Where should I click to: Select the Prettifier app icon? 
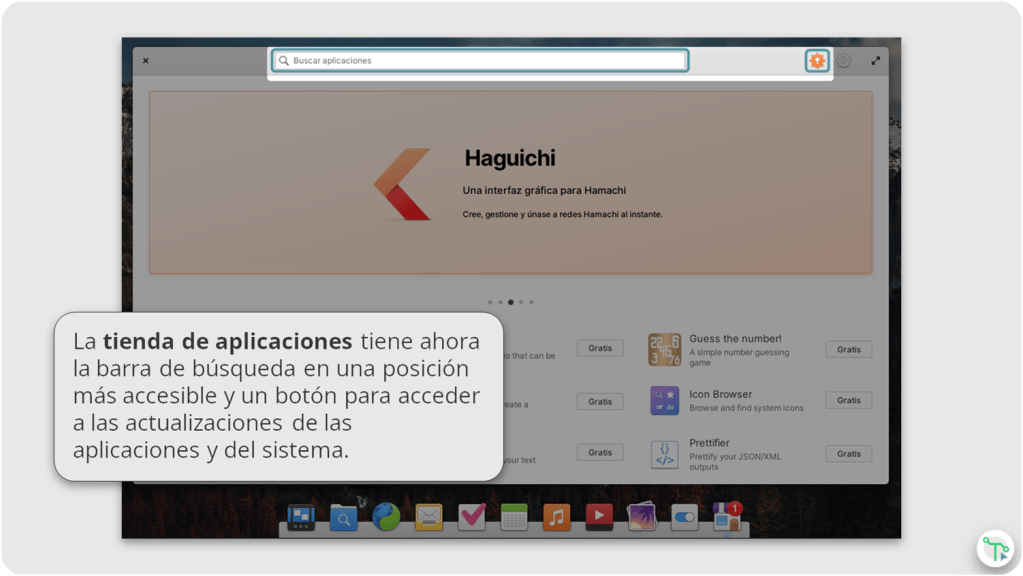click(x=664, y=454)
